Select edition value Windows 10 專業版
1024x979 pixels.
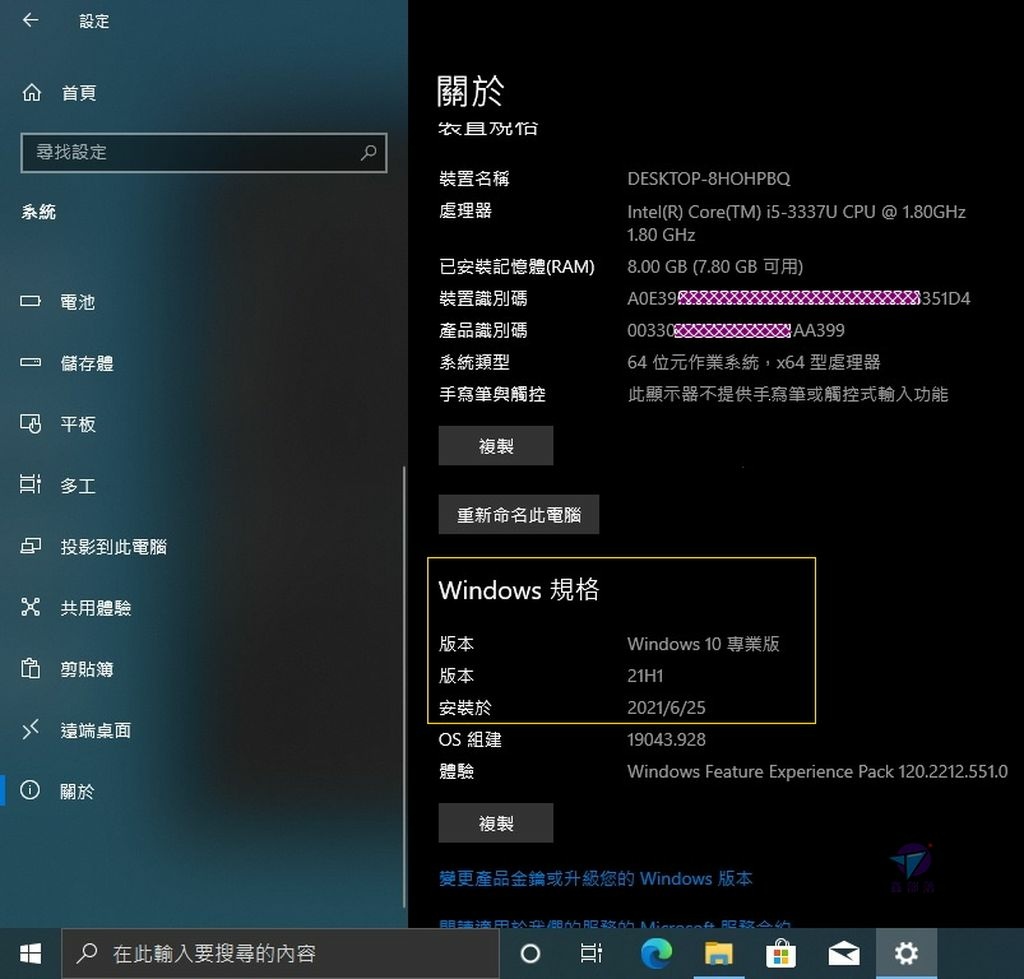tap(703, 644)
